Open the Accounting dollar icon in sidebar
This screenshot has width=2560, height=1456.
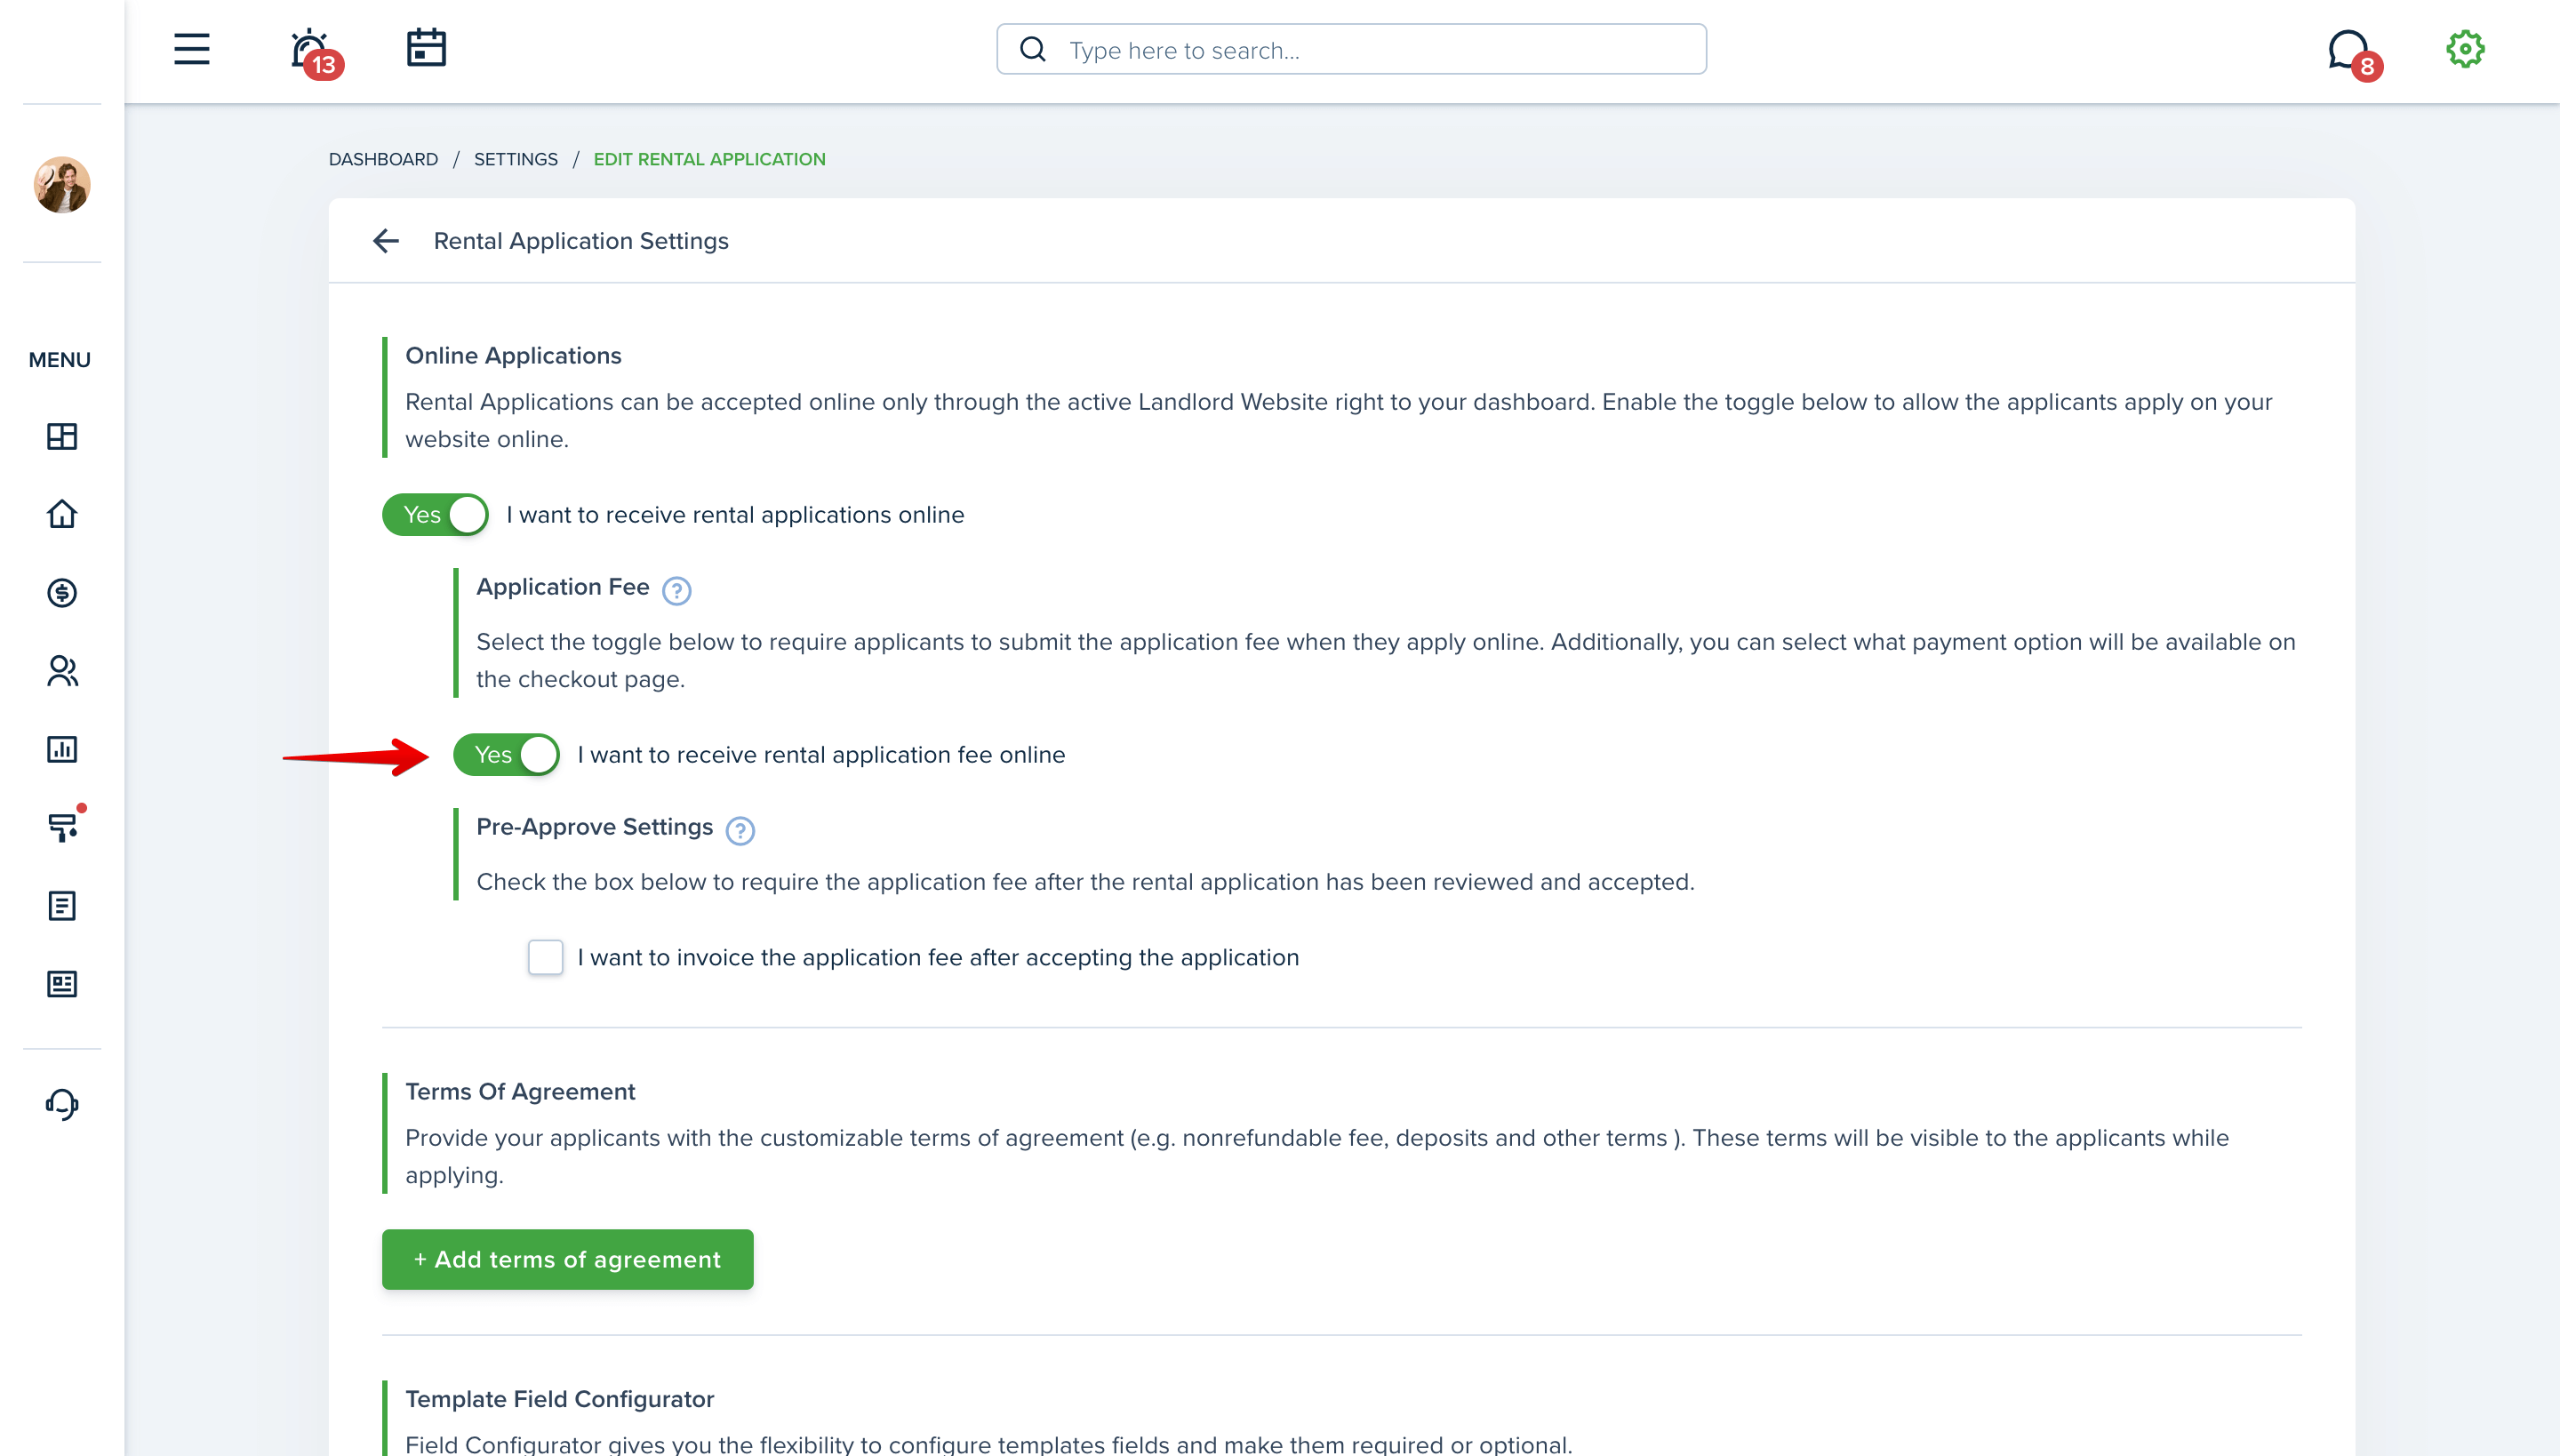click(x=62, y=593)
